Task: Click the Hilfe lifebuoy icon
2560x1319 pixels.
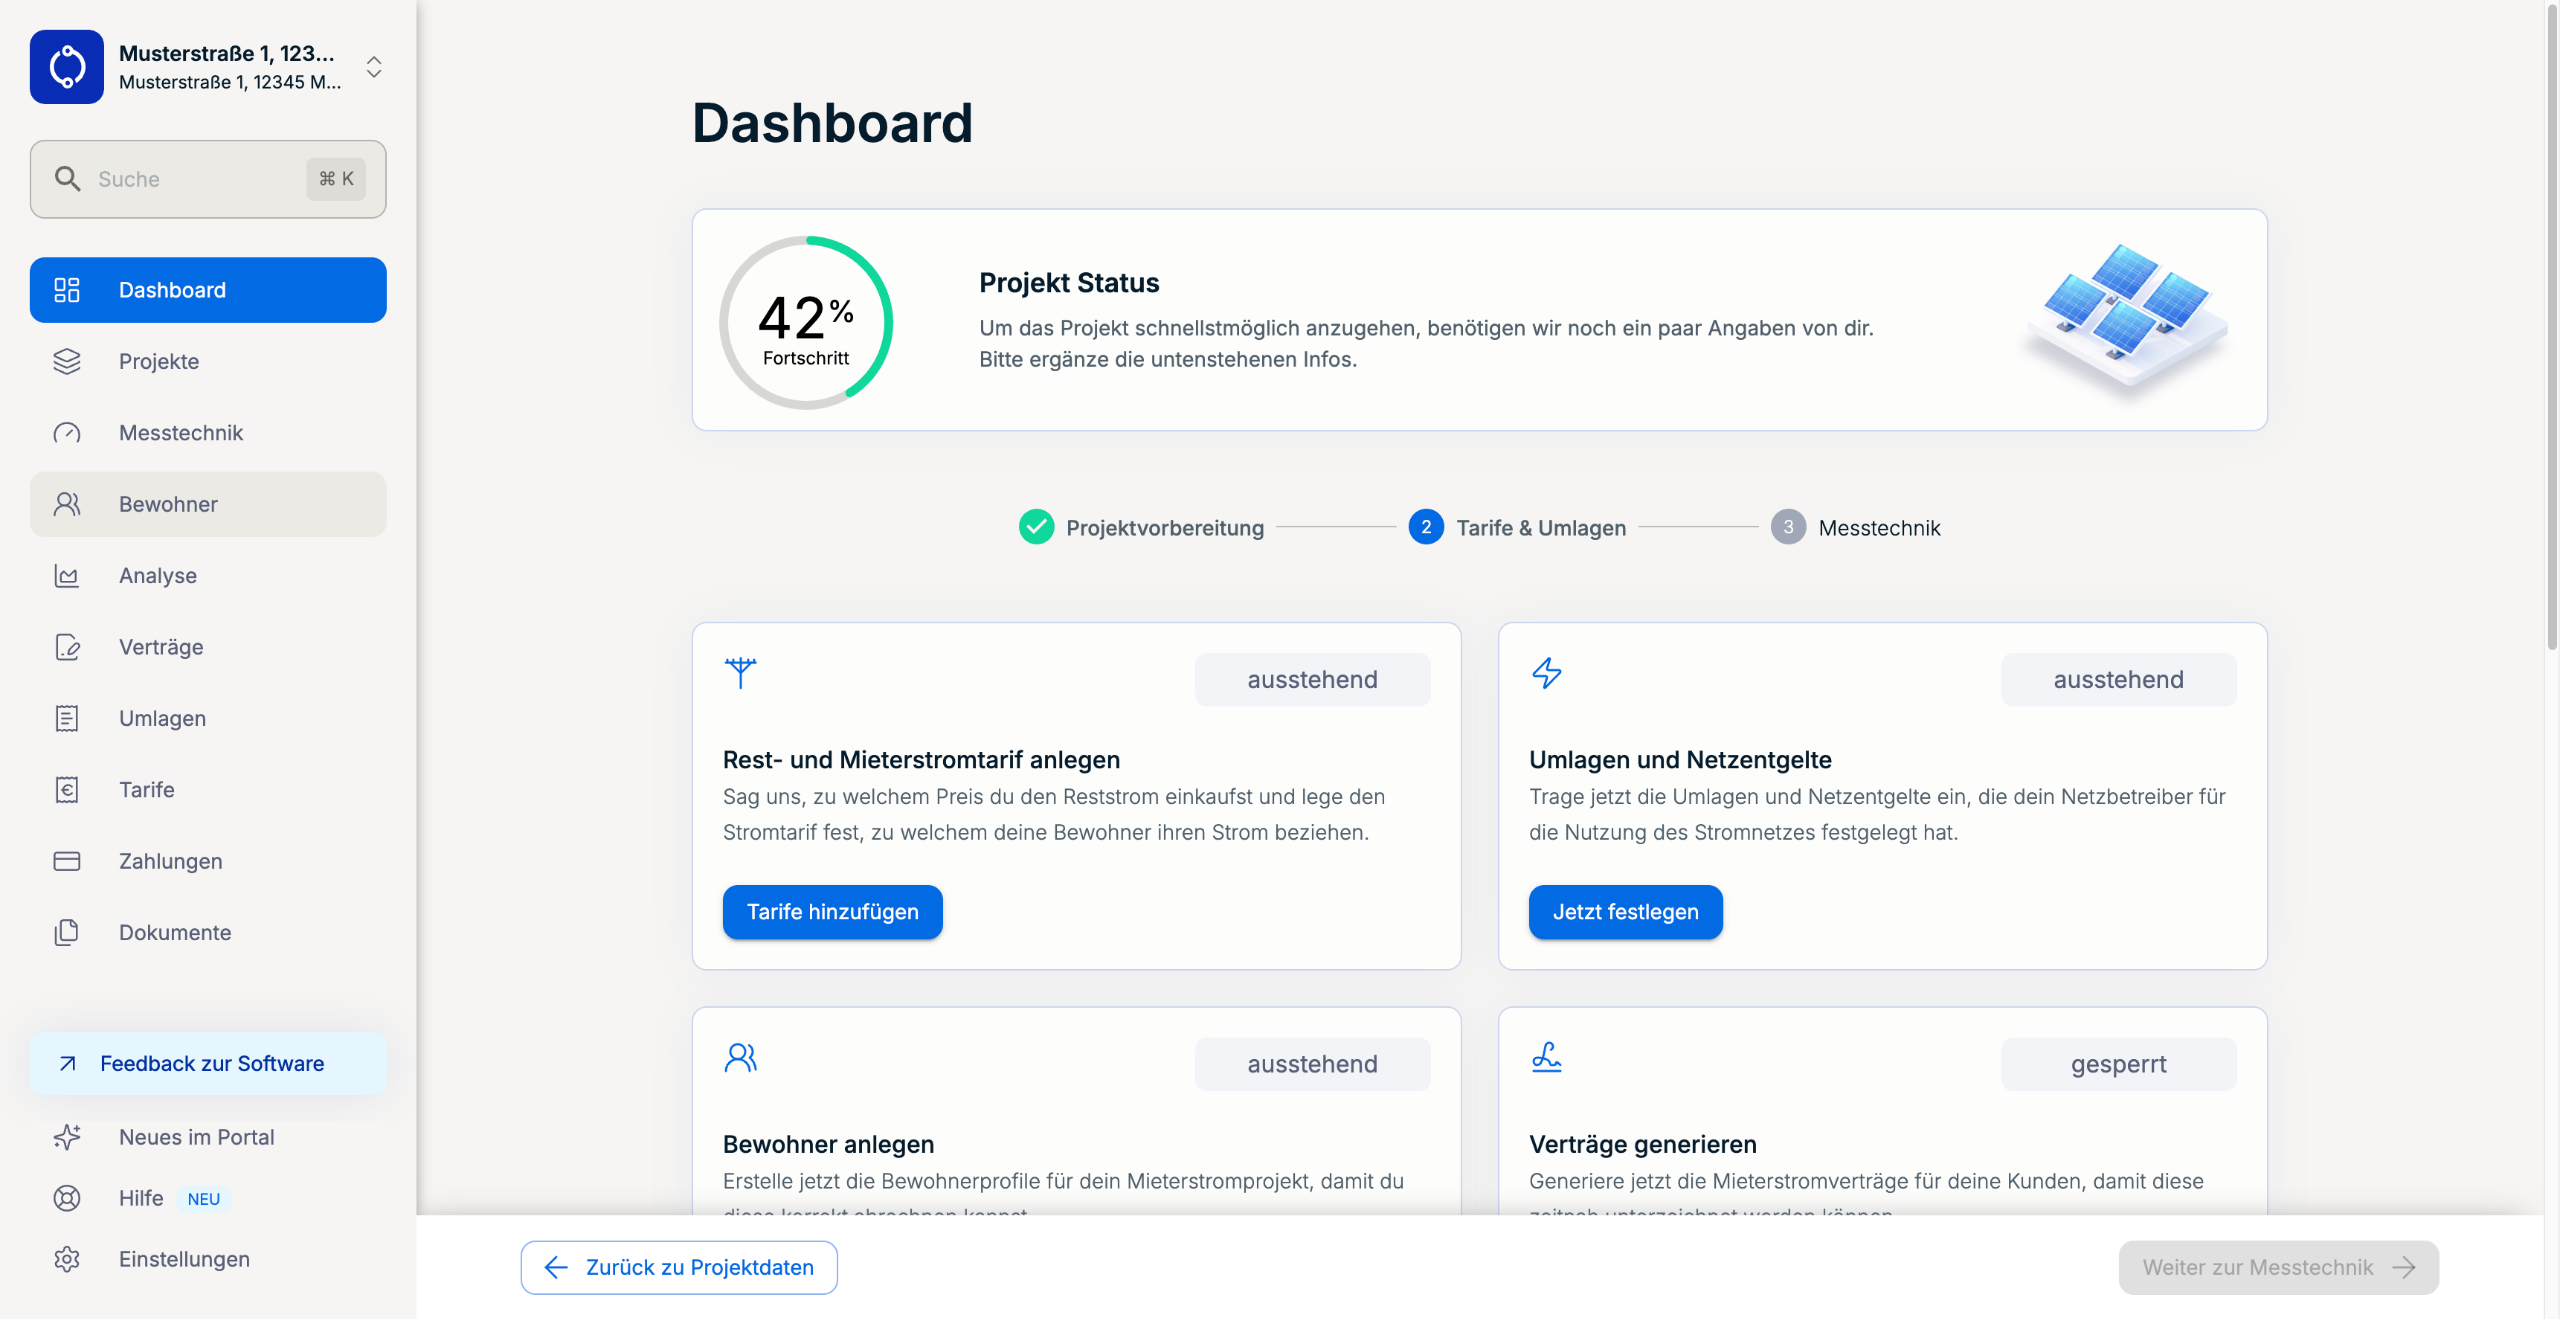Action: [x=67, y=1198]
